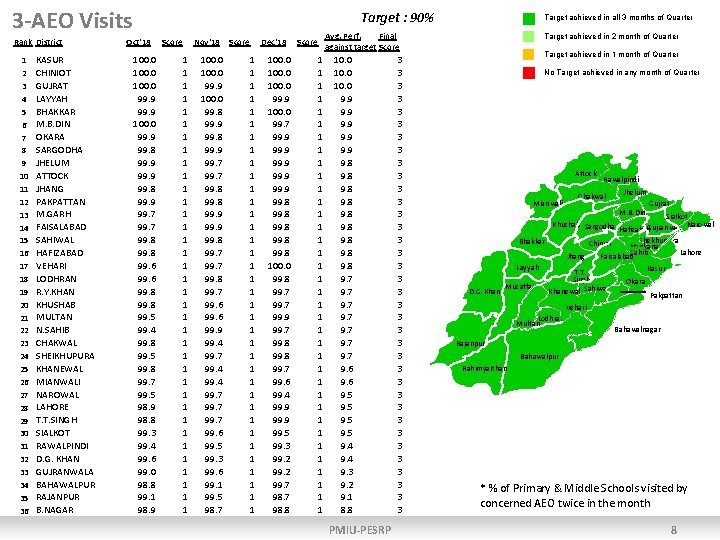This screenshot has width=720, height=540.
Task: Select HAFIZABAD in the District column
Action: click(59, 253)
